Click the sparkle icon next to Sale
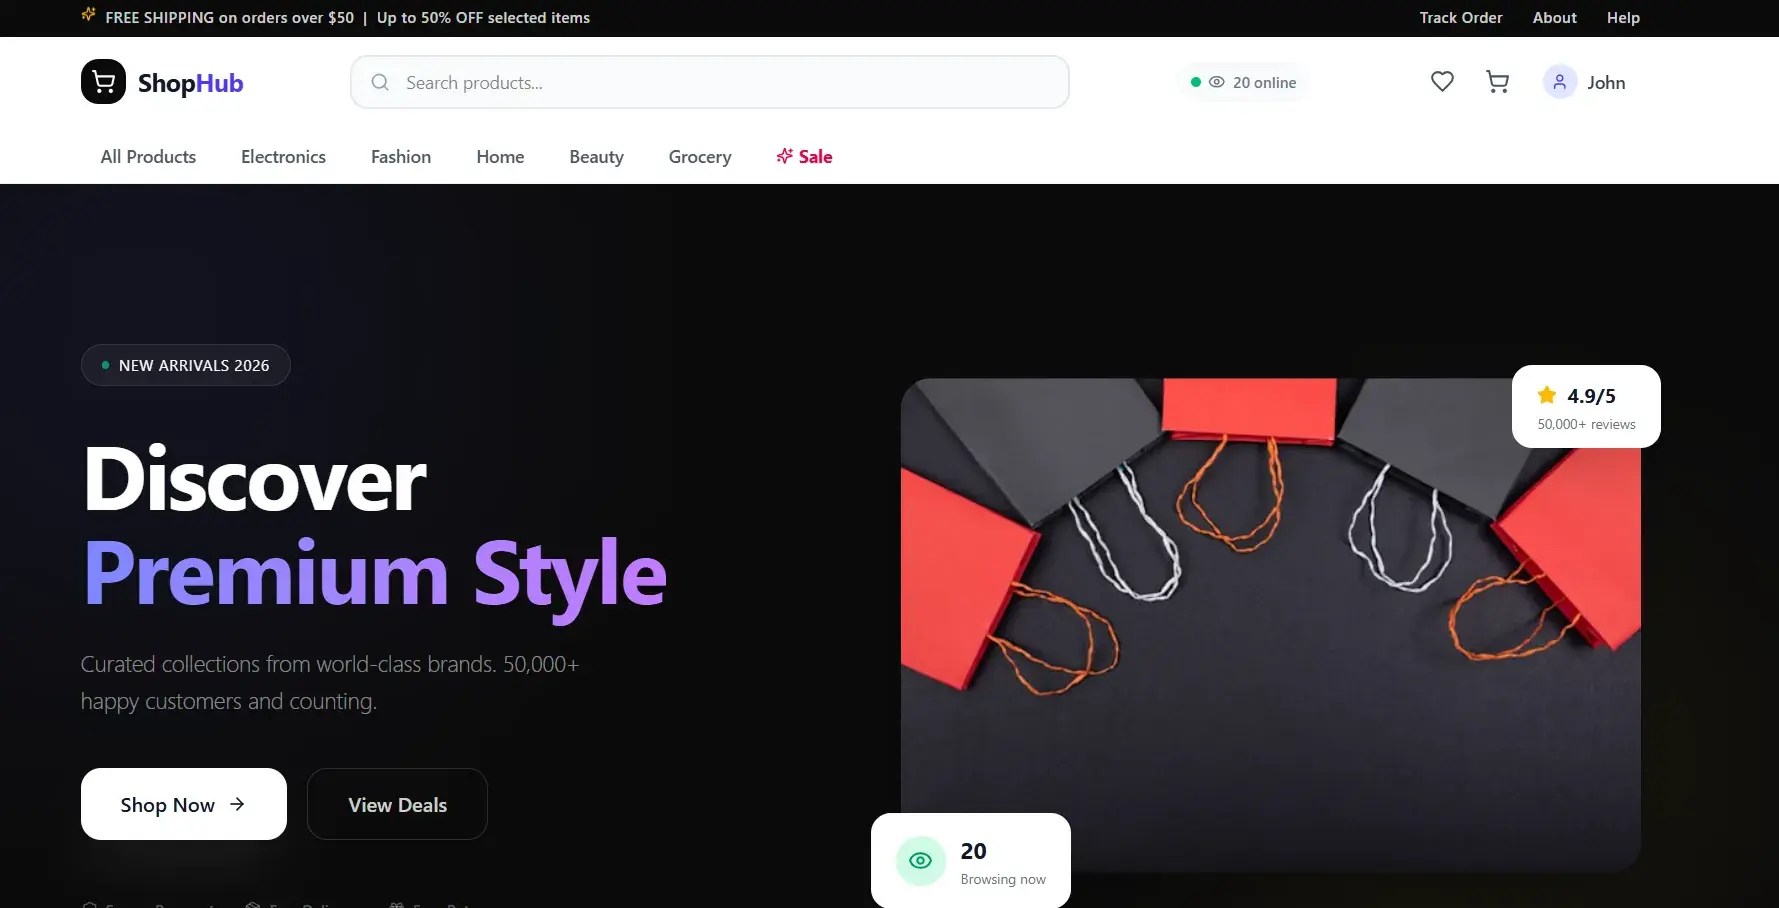Screen dimensions: 1779x908 785,156
